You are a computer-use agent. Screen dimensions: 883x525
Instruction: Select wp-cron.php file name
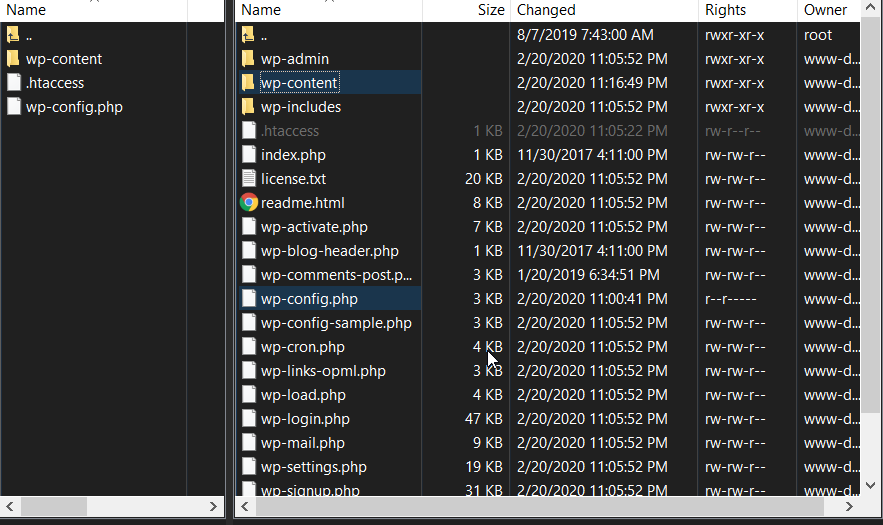pos(302,347)
